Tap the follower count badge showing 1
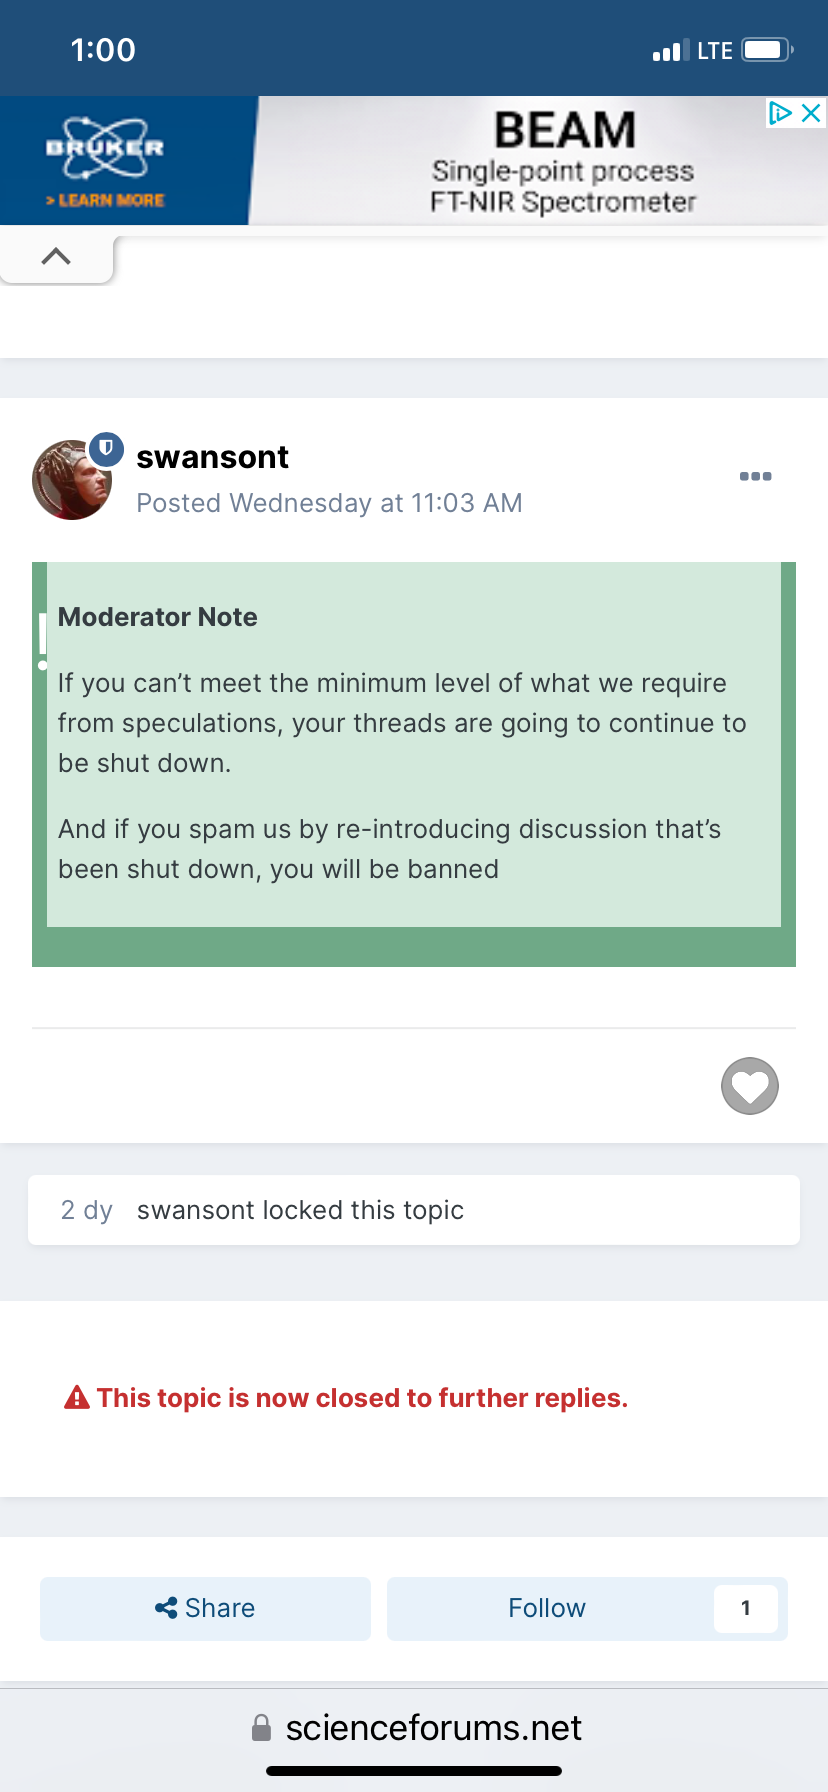Viewport: 828px width, 1792px height. 745,1608
